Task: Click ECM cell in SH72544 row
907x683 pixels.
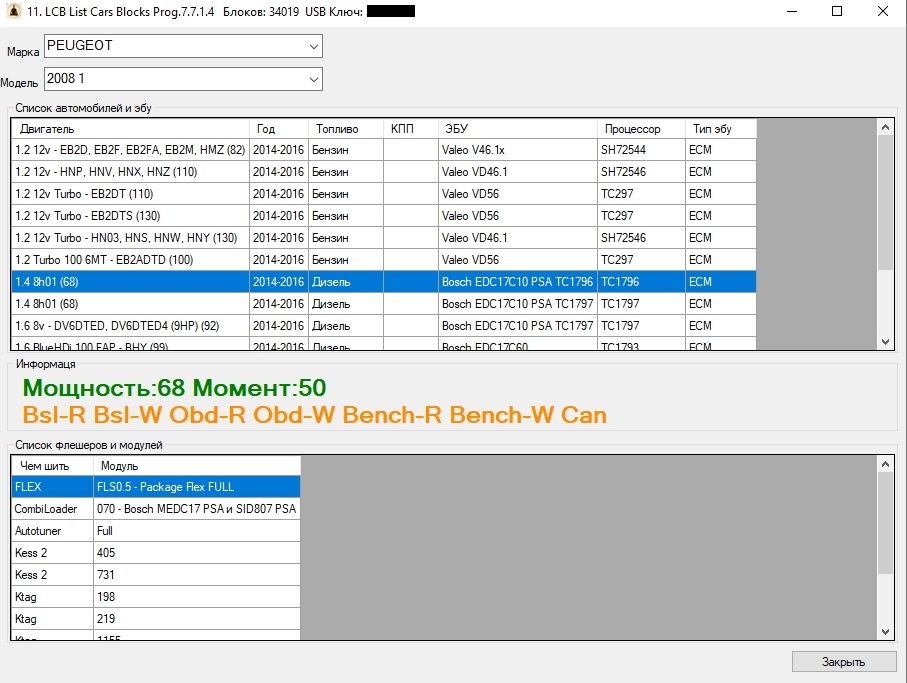Action: 721,150
